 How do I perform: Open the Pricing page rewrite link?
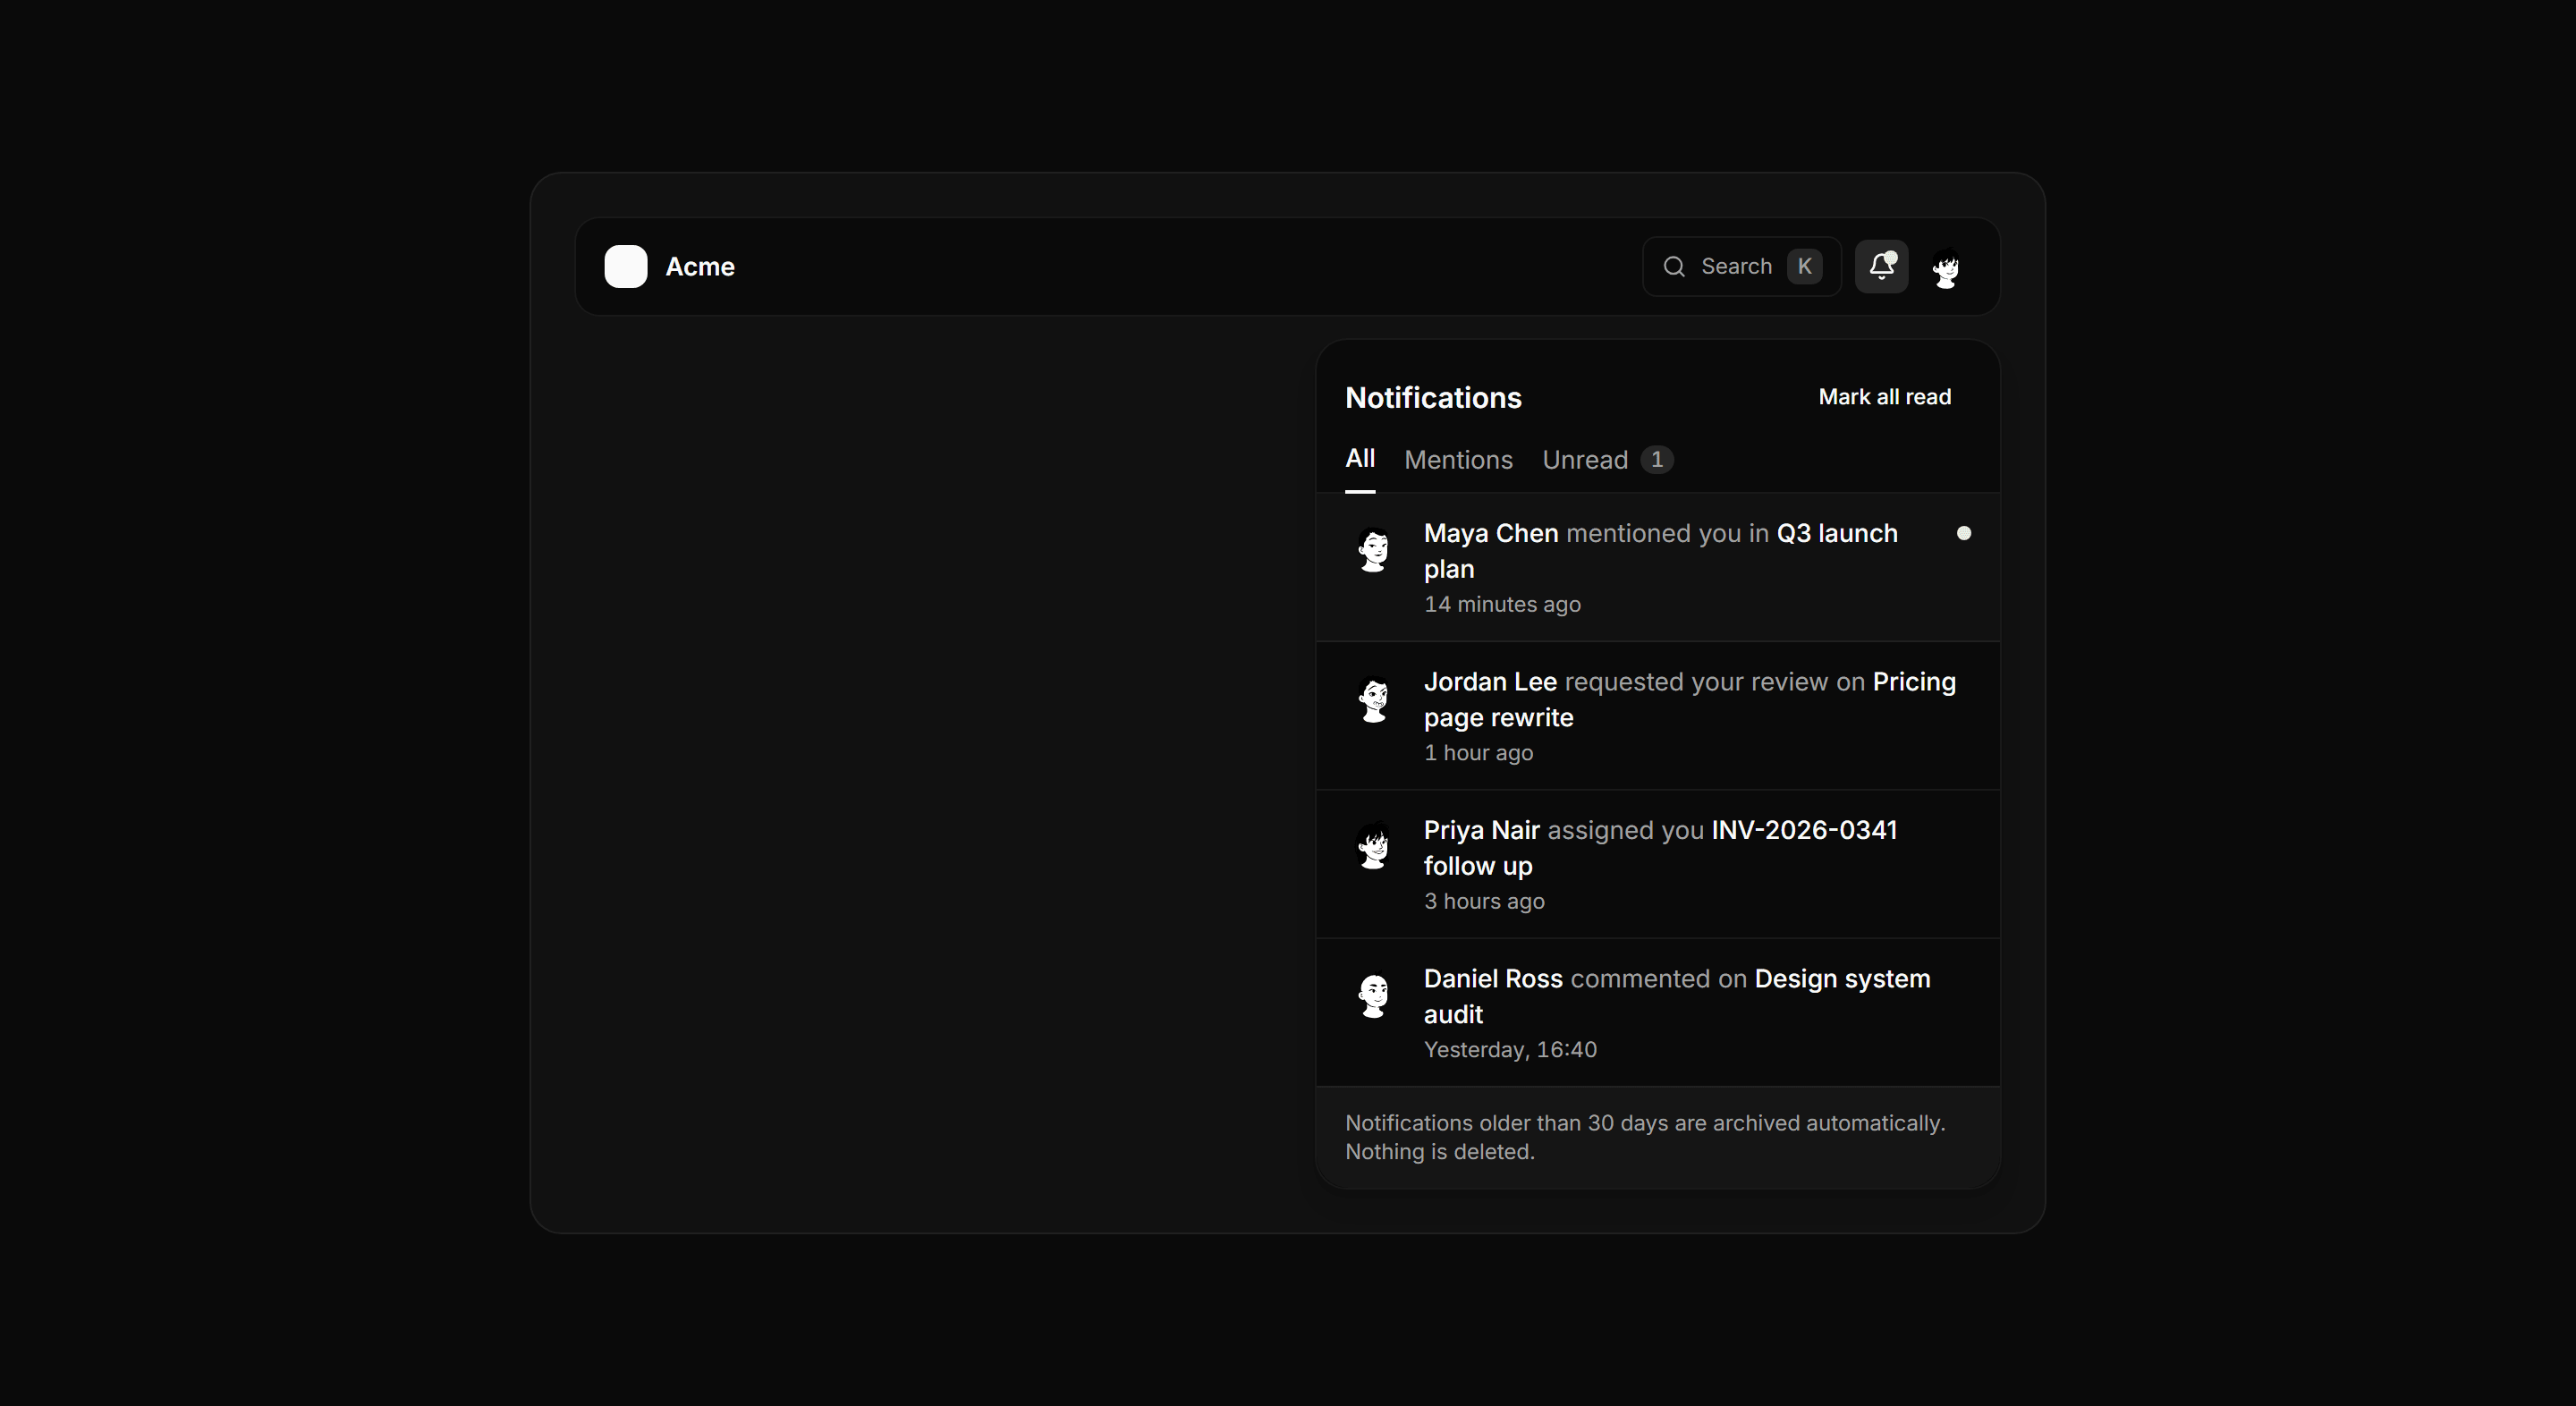point(1690,699)
